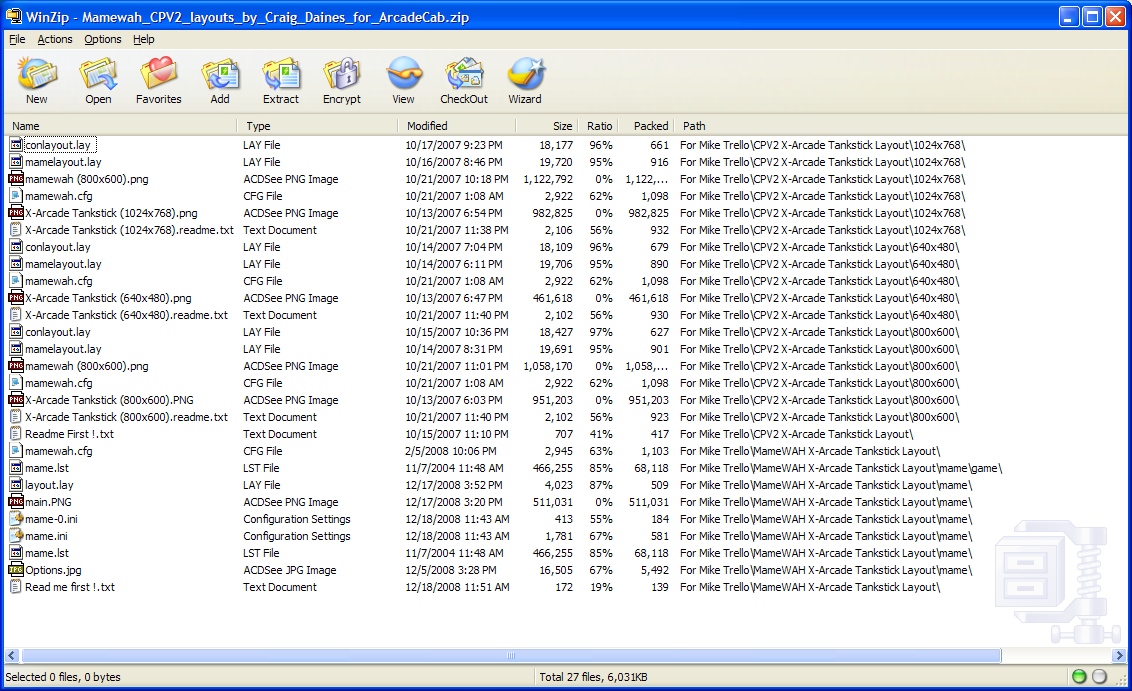The image size is (1132, 691).
Task: Click the text icon of Readme First !.txt
Action: tap(16, 434)
